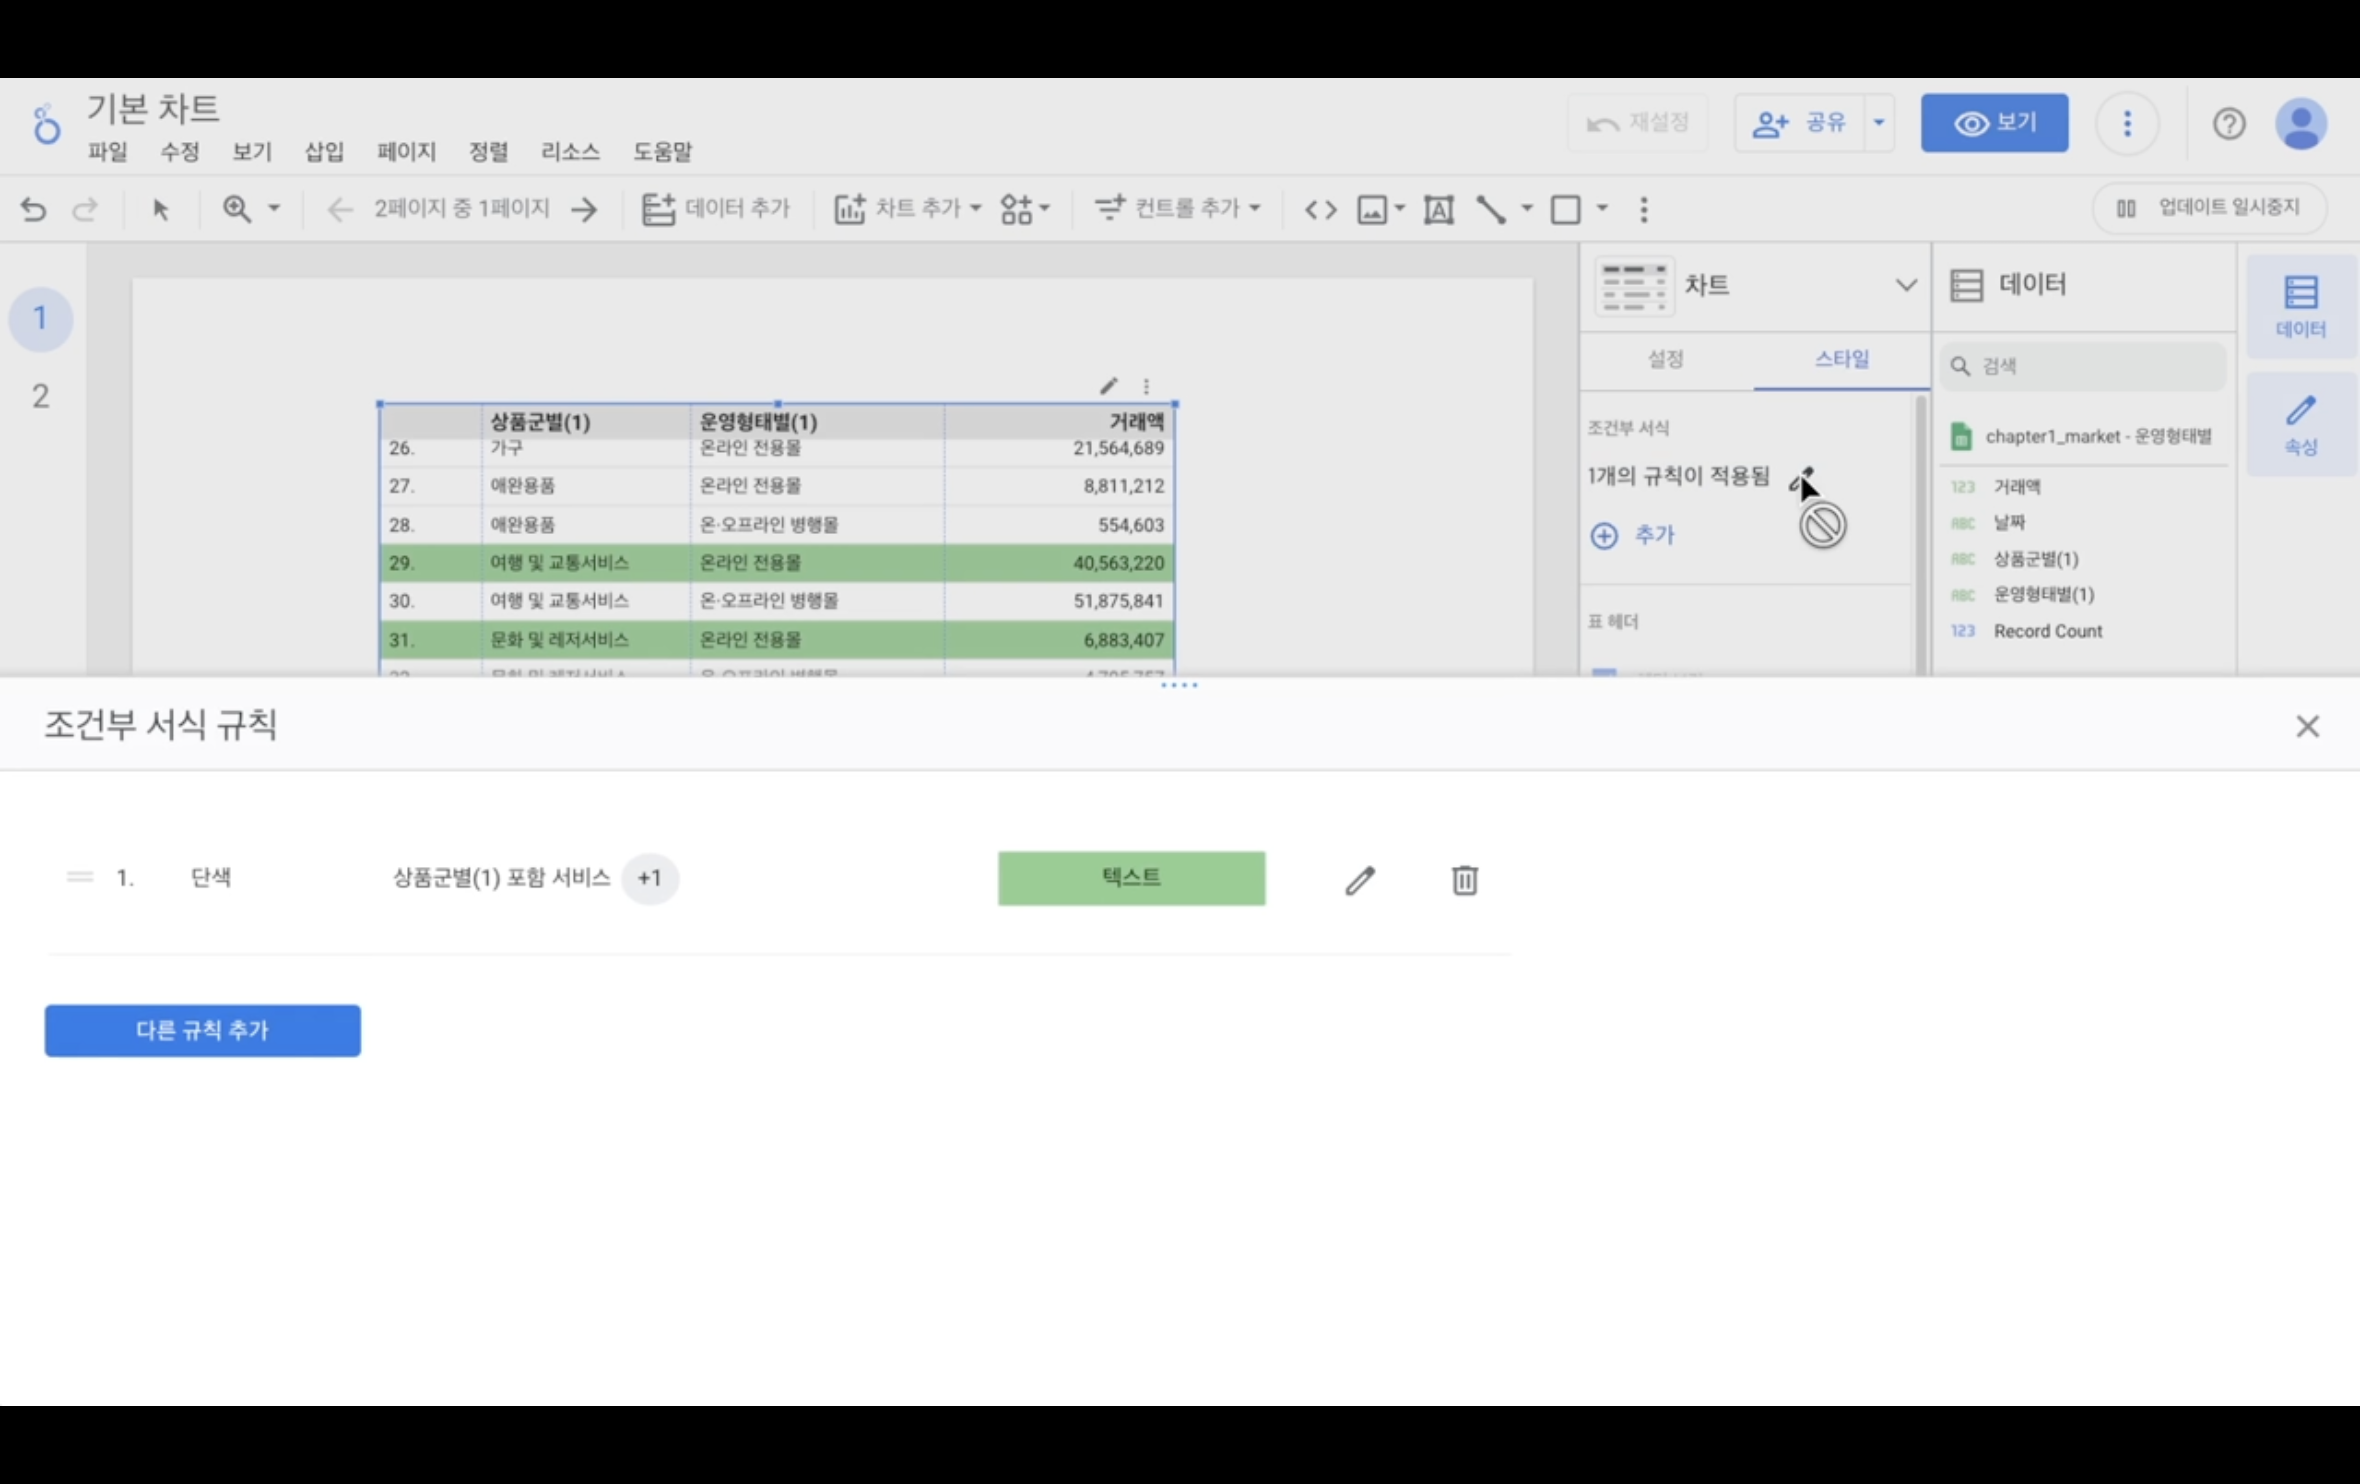Click the add another rule button
The height and width of the screenshot is (1484, 2360).
click(x=202, y=1030)
